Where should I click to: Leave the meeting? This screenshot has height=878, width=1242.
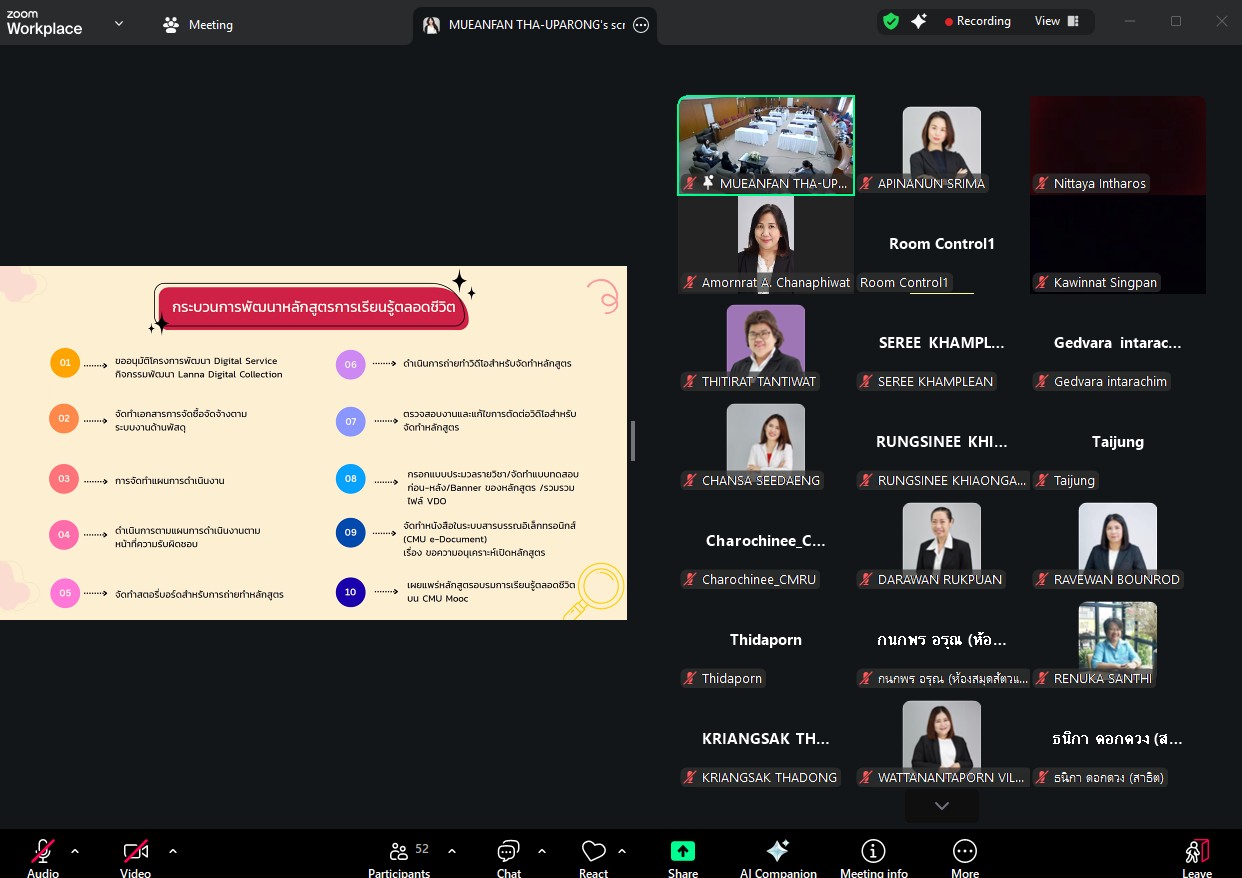(1196, 858)
